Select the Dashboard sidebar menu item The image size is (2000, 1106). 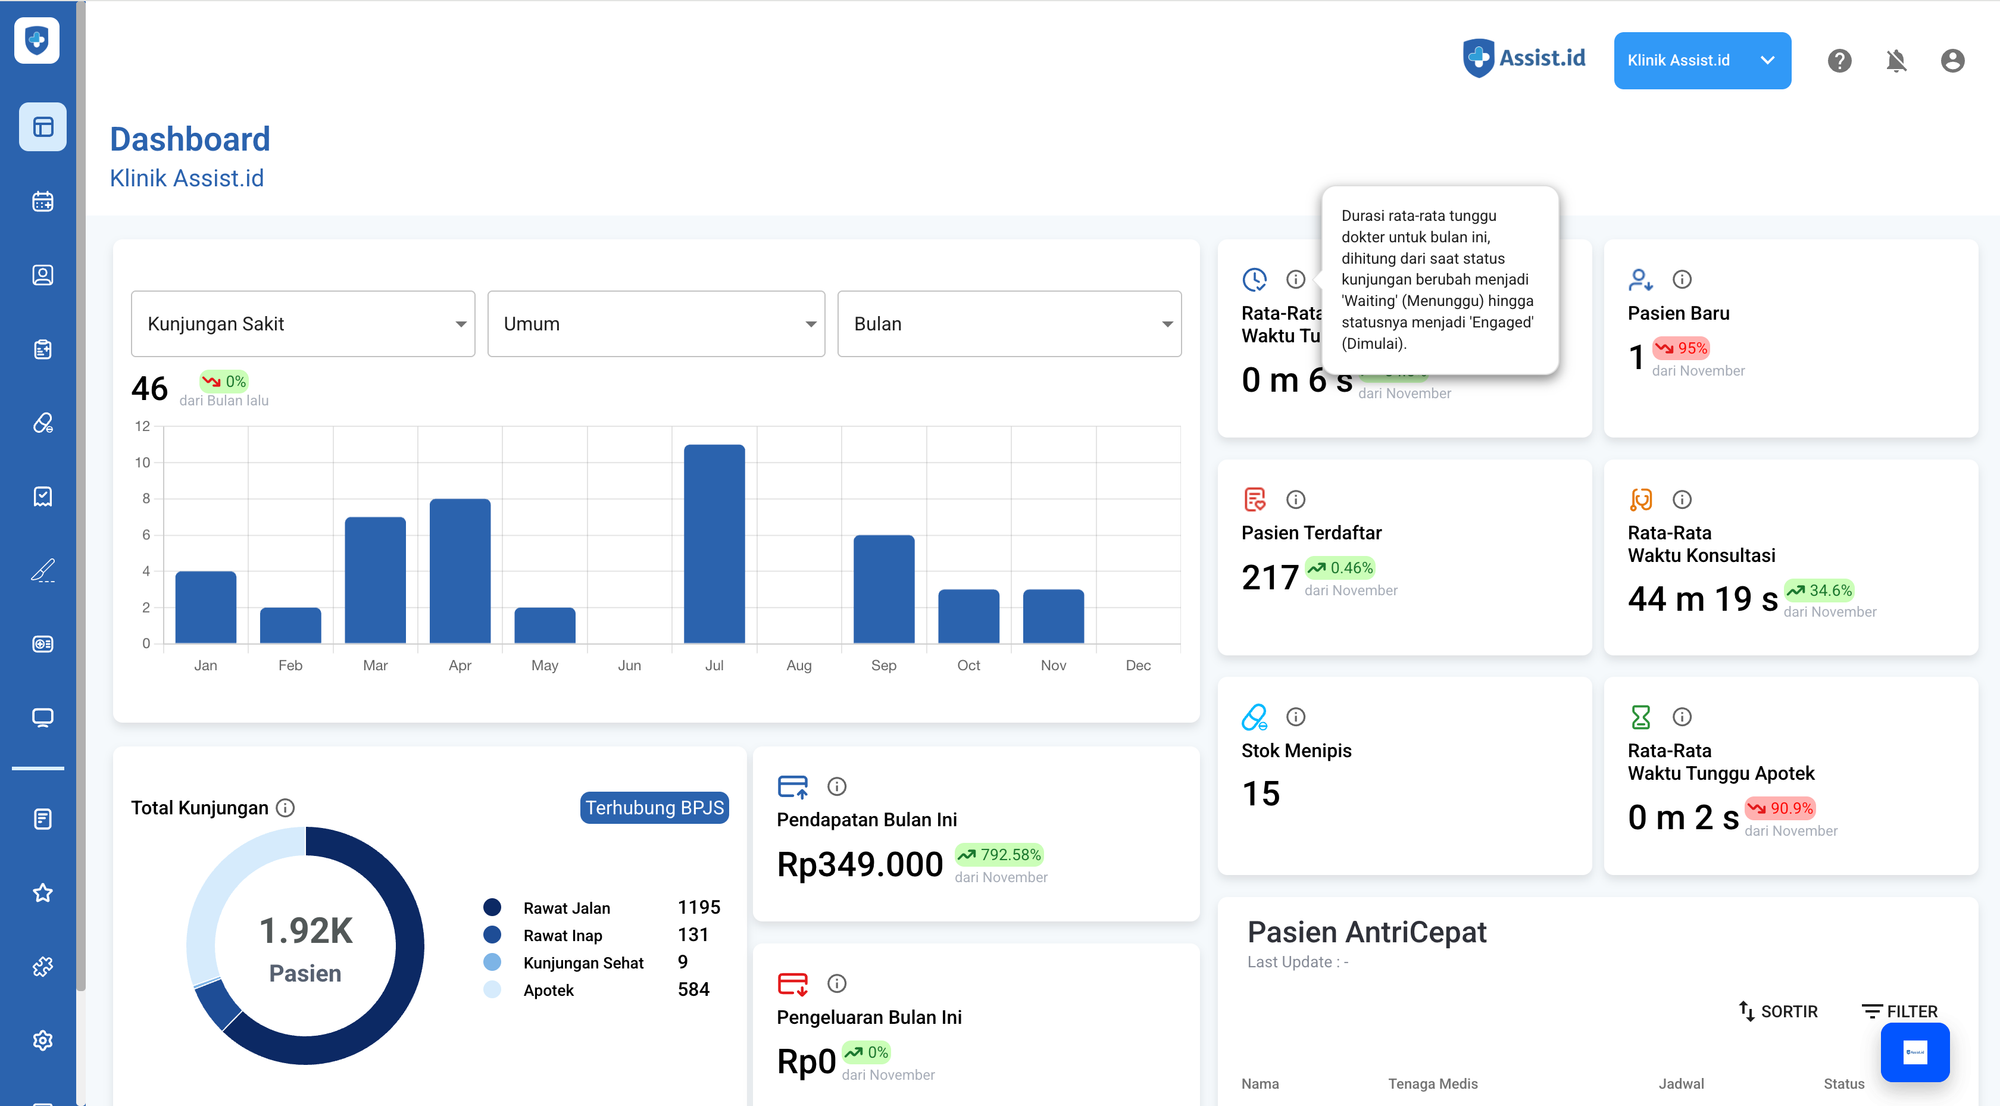(x=42, y=127)
